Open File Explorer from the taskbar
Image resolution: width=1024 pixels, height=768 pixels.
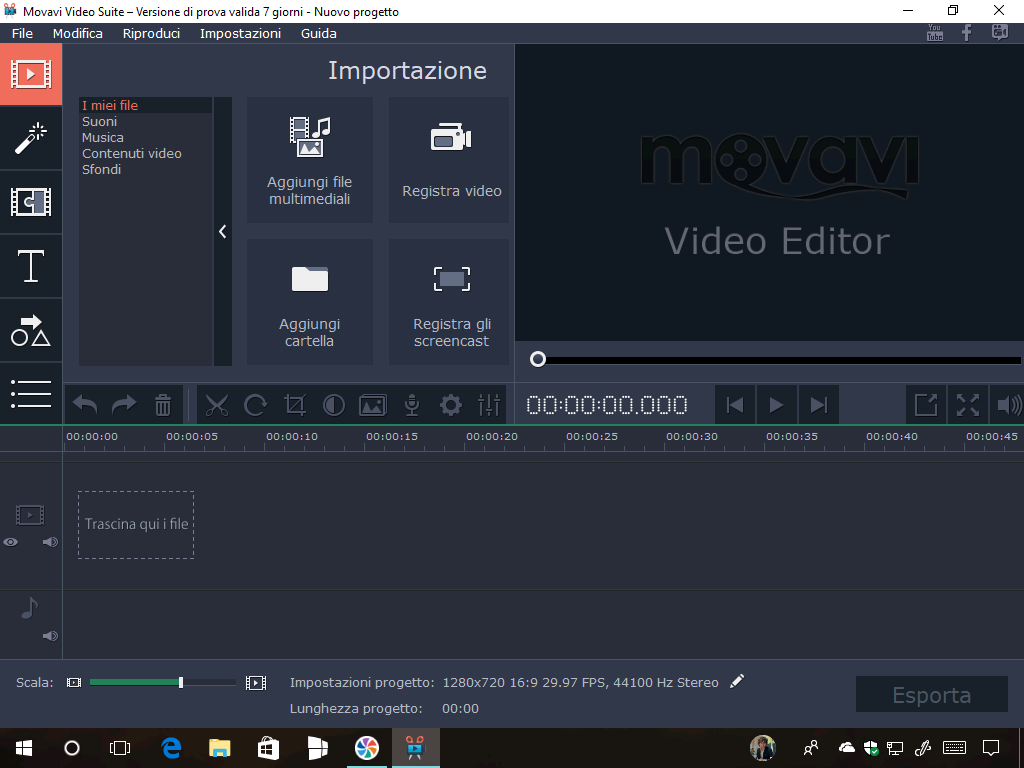click(219, 748)
